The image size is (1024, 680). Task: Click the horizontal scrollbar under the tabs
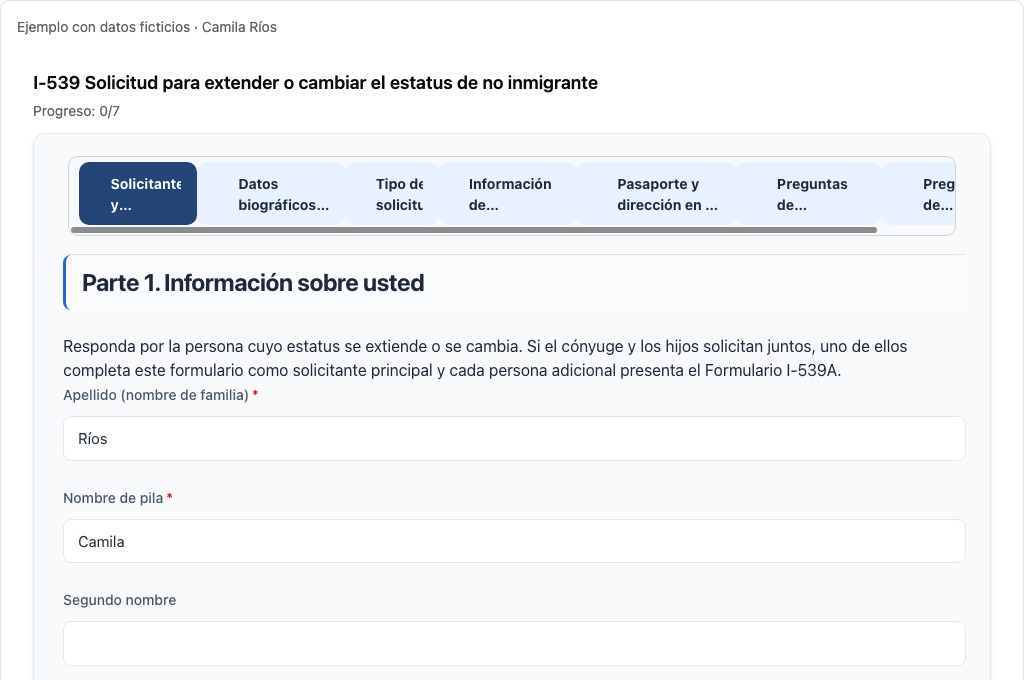click(474, 230)
